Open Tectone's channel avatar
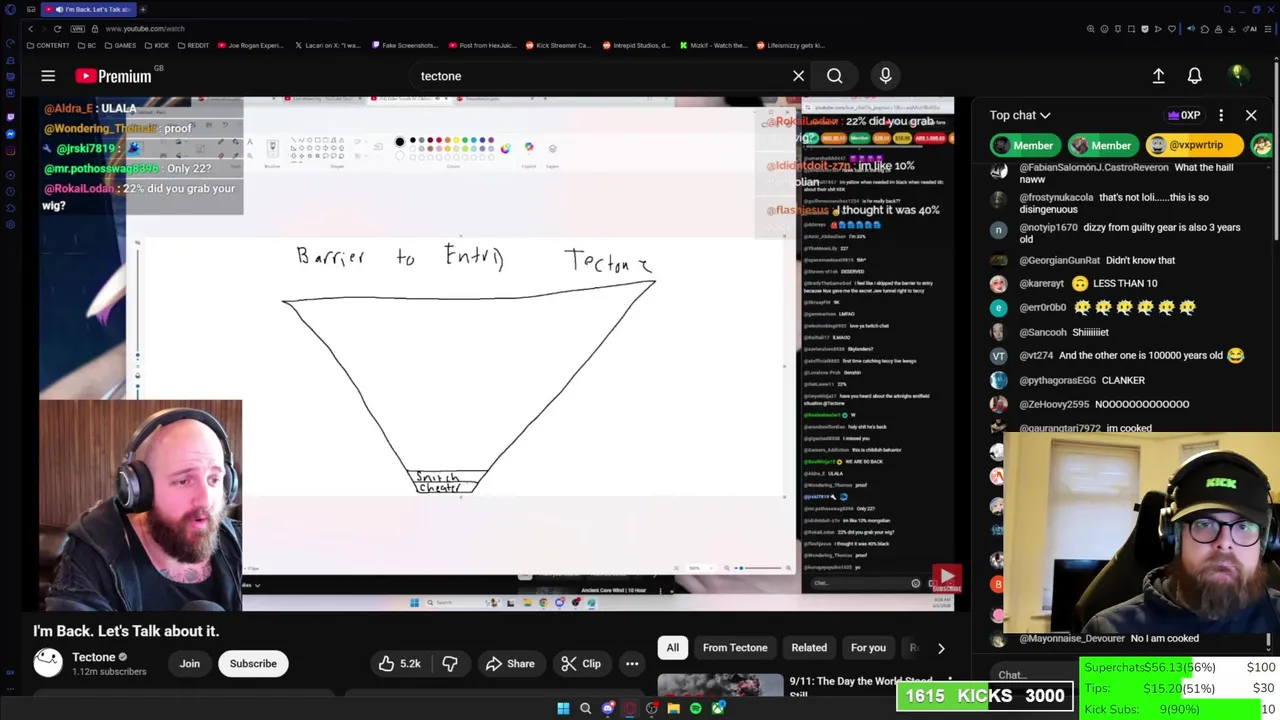 [x=48, y=663]
